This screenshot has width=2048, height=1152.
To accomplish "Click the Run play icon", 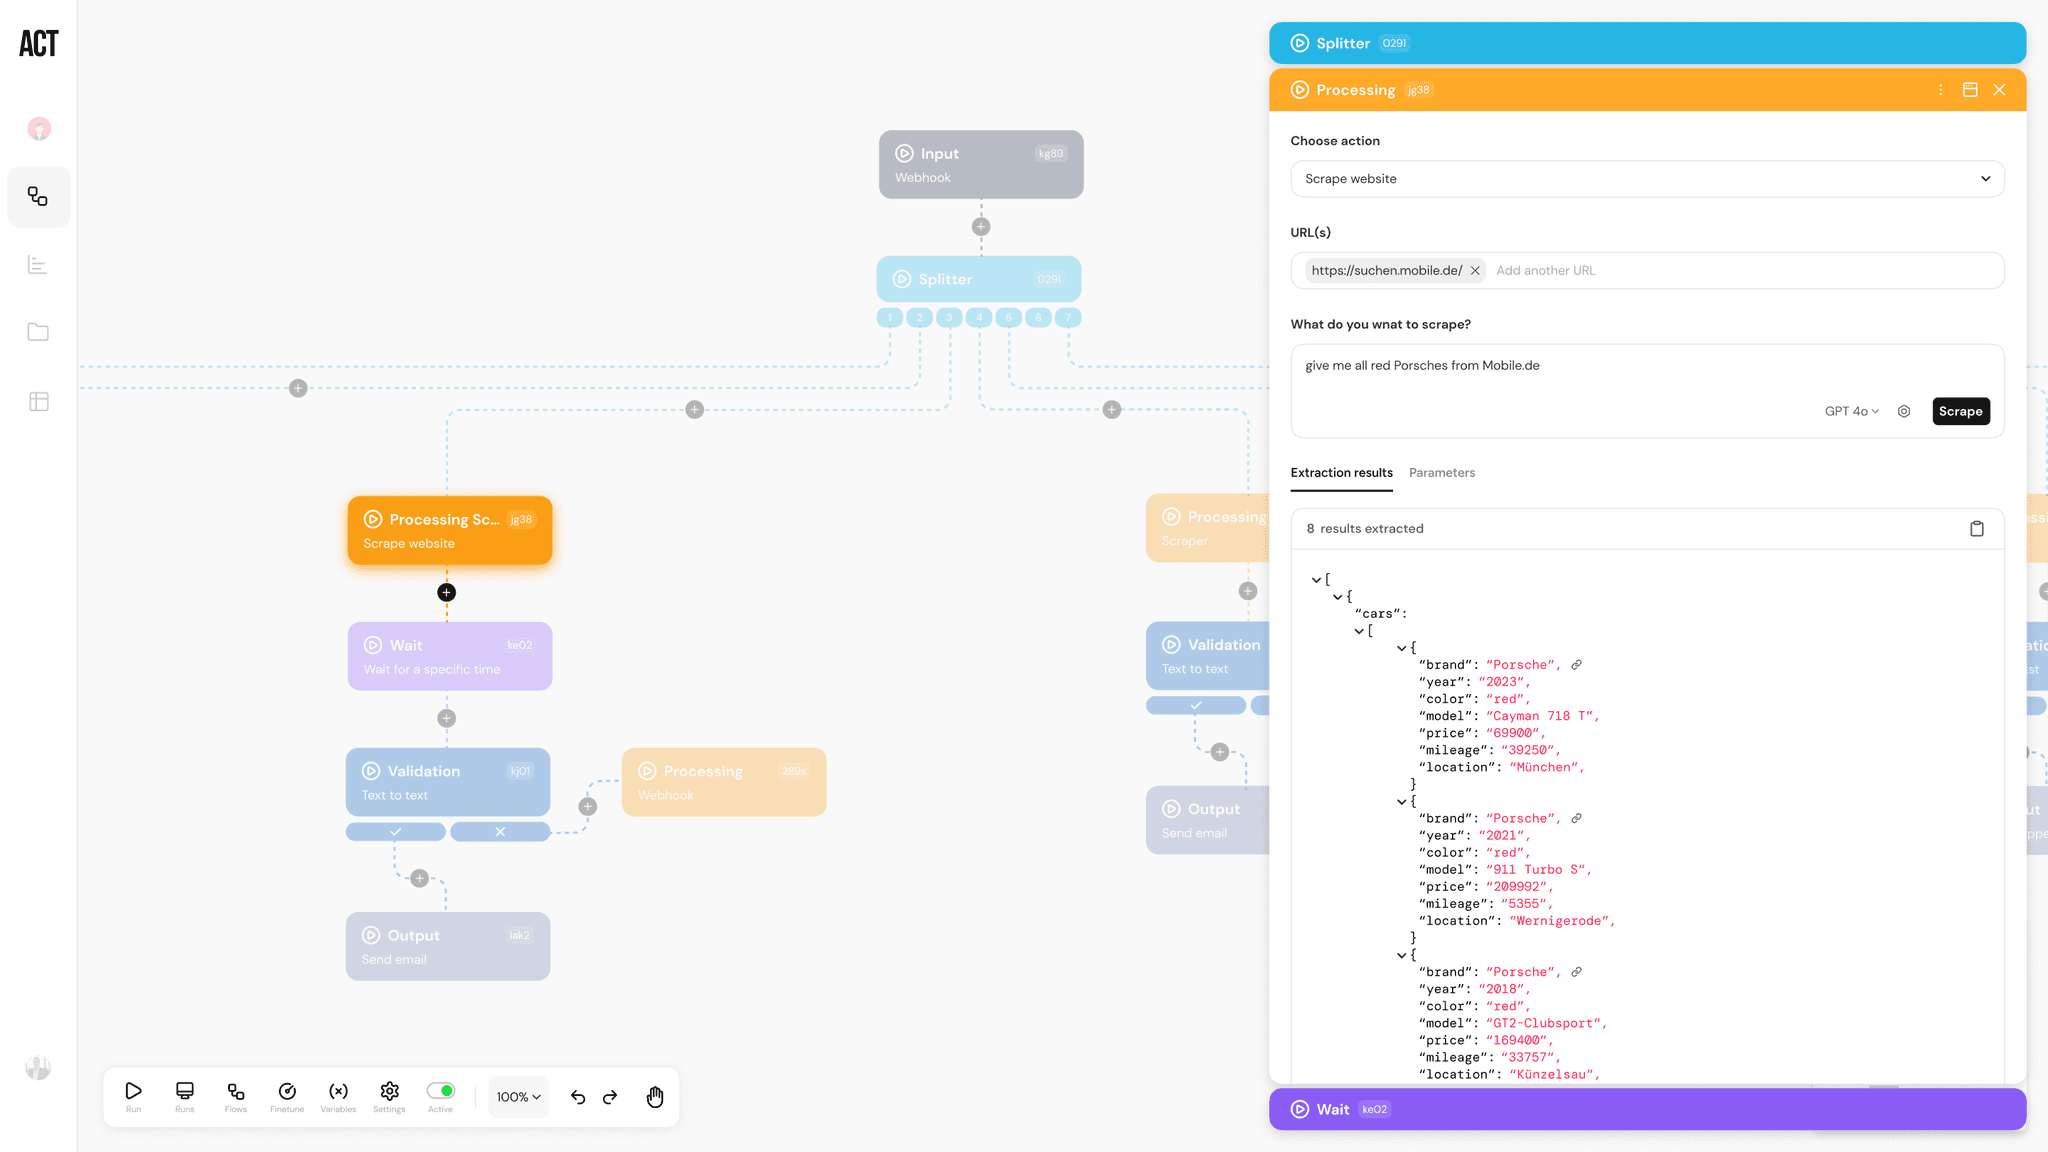I will click(133, 1091).
